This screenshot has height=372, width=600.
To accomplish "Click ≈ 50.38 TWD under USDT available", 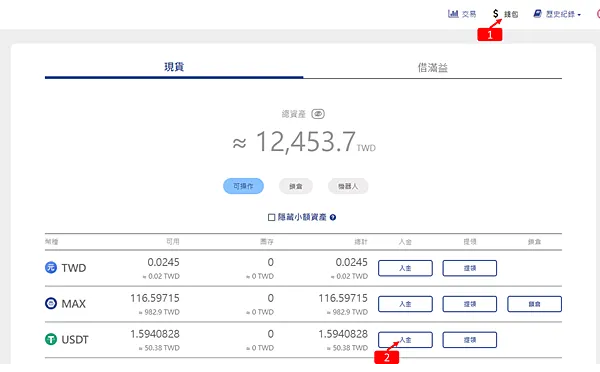I will pyautogui.click(x=159, y=348).
